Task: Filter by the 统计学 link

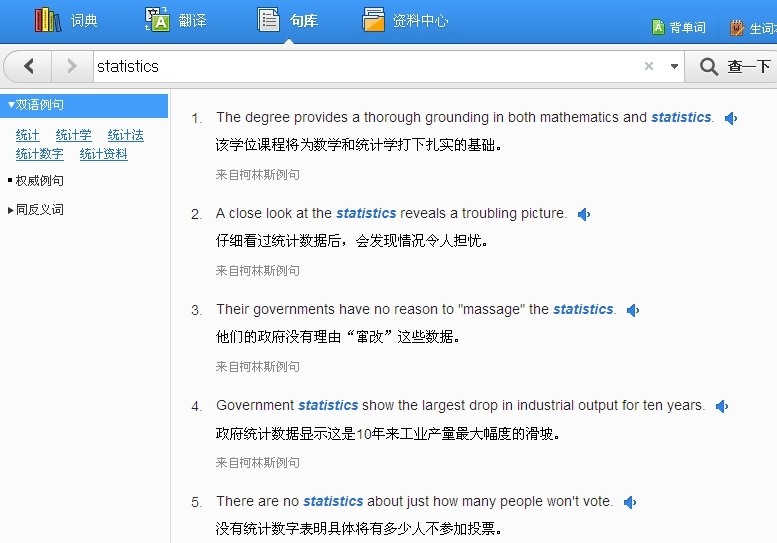Action: 73,135
